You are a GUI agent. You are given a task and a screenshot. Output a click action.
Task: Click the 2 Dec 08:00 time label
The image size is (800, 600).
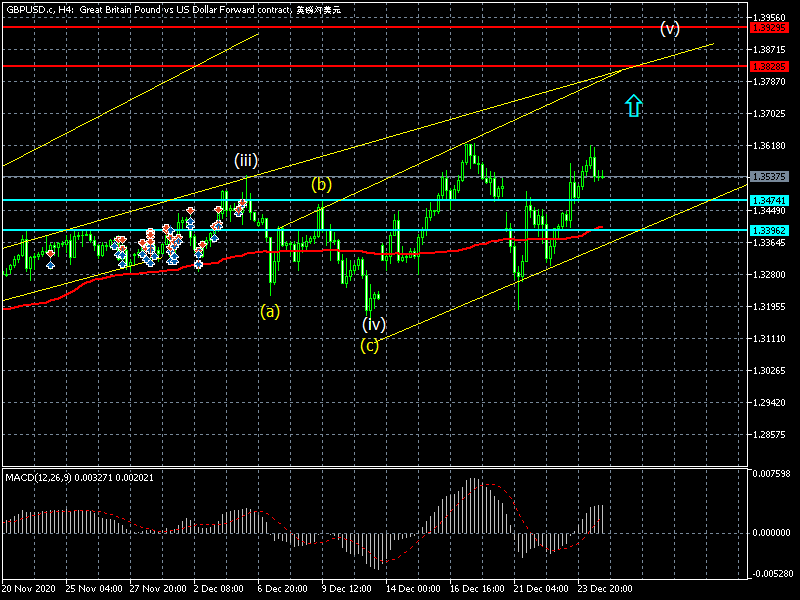pyautogui.click(x=218, y=589)
